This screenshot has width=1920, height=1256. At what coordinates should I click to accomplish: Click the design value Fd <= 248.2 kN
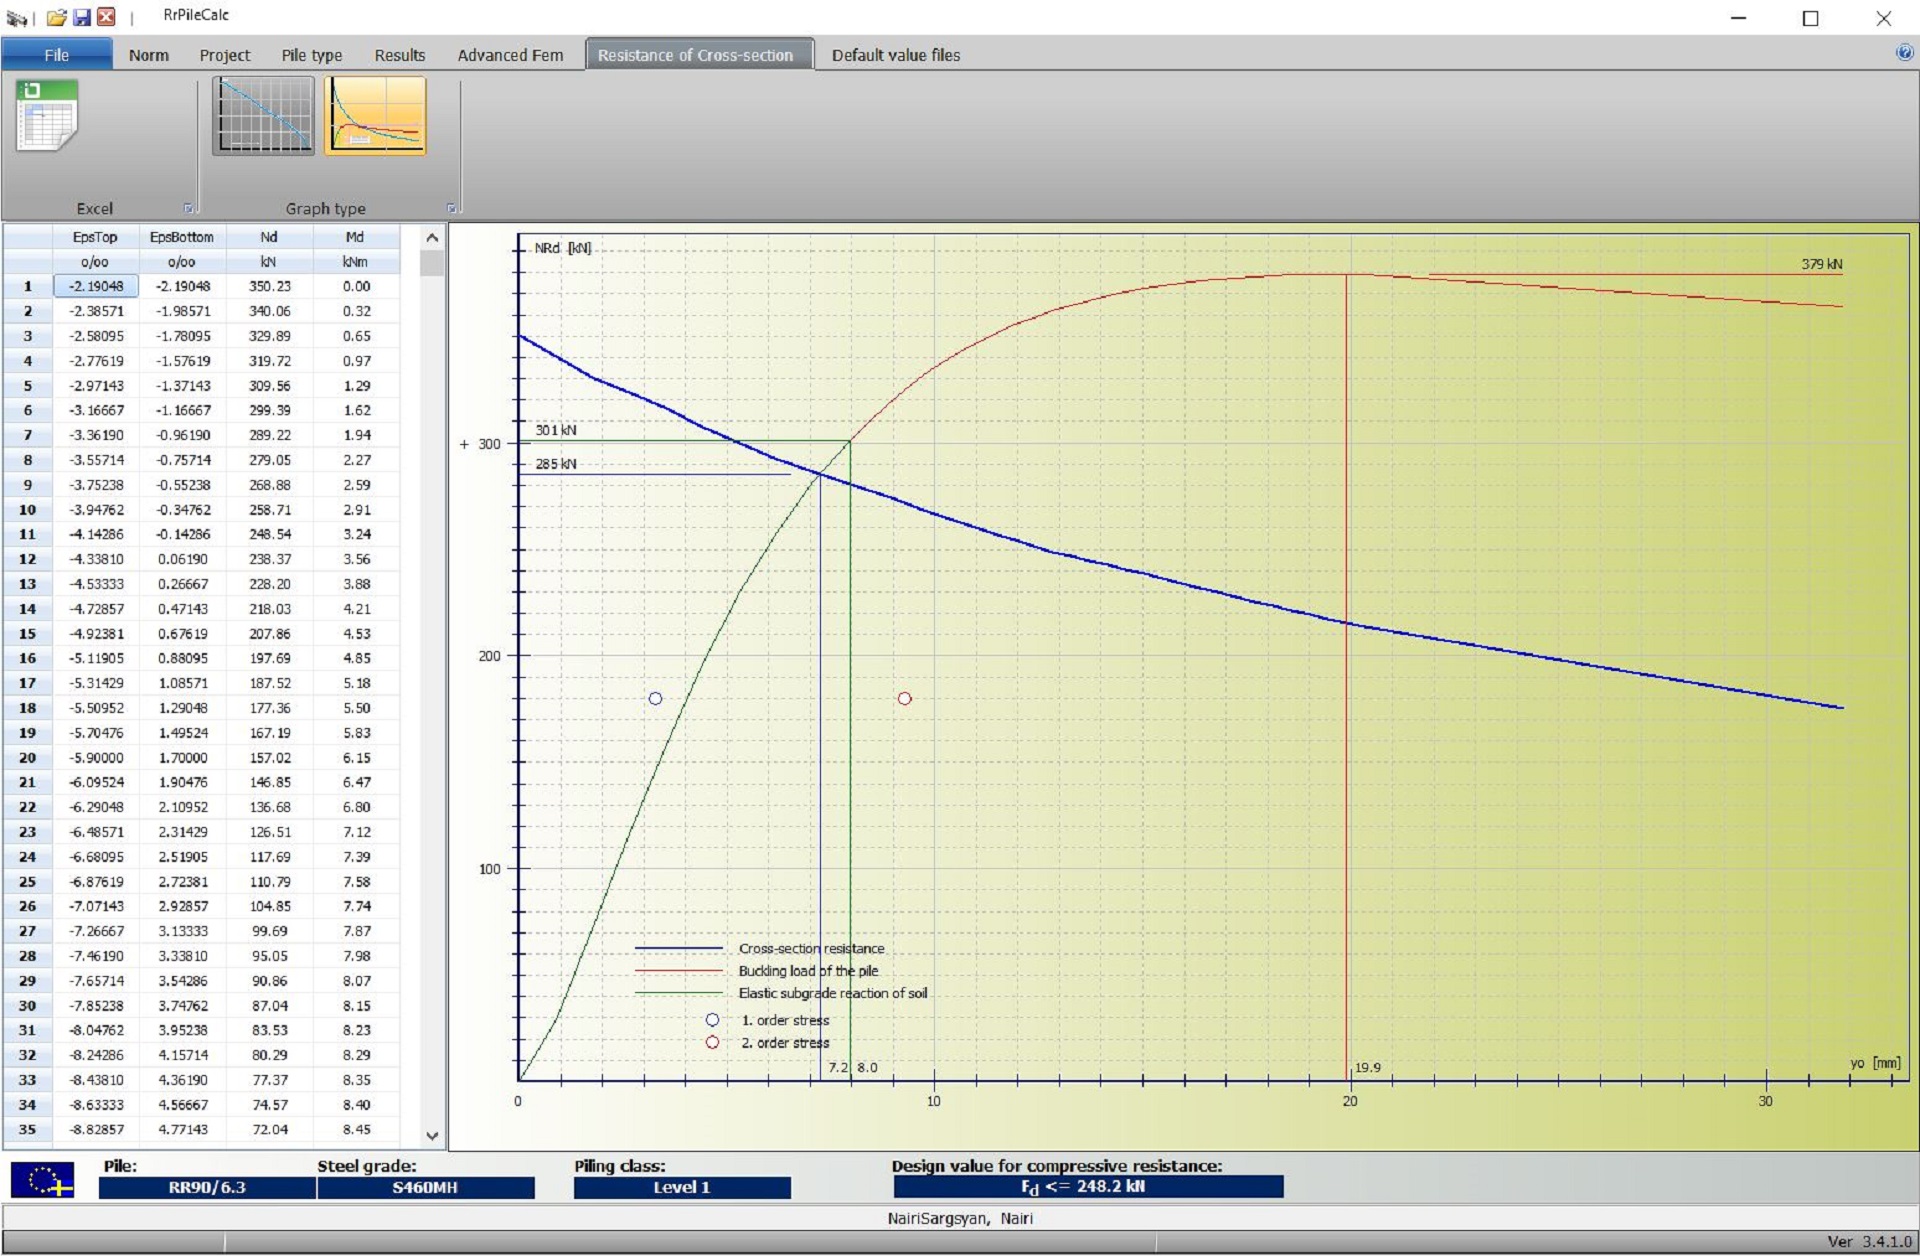click(x=1088, y=1187)
